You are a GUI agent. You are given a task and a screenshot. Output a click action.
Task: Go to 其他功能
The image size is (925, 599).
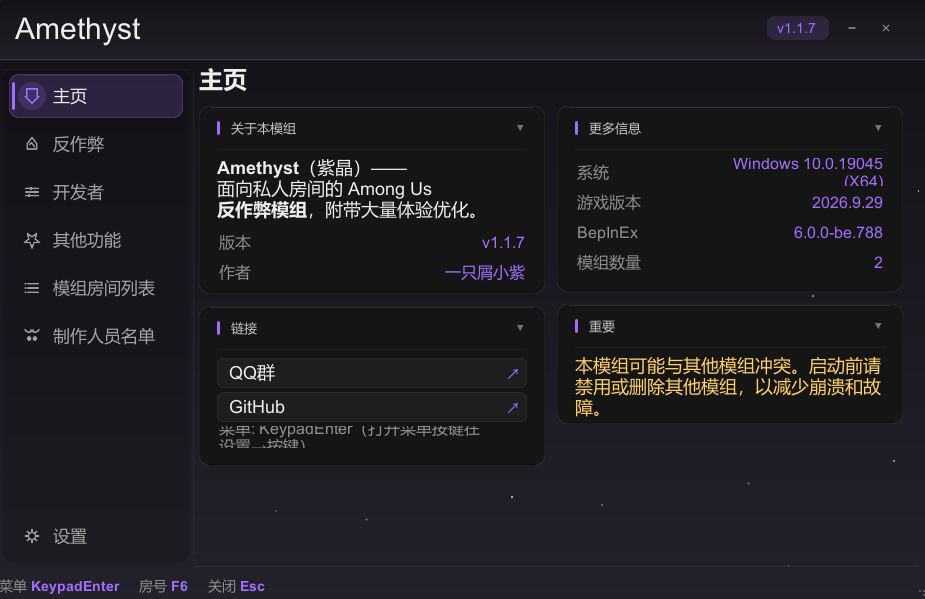[x=96, y=240]
